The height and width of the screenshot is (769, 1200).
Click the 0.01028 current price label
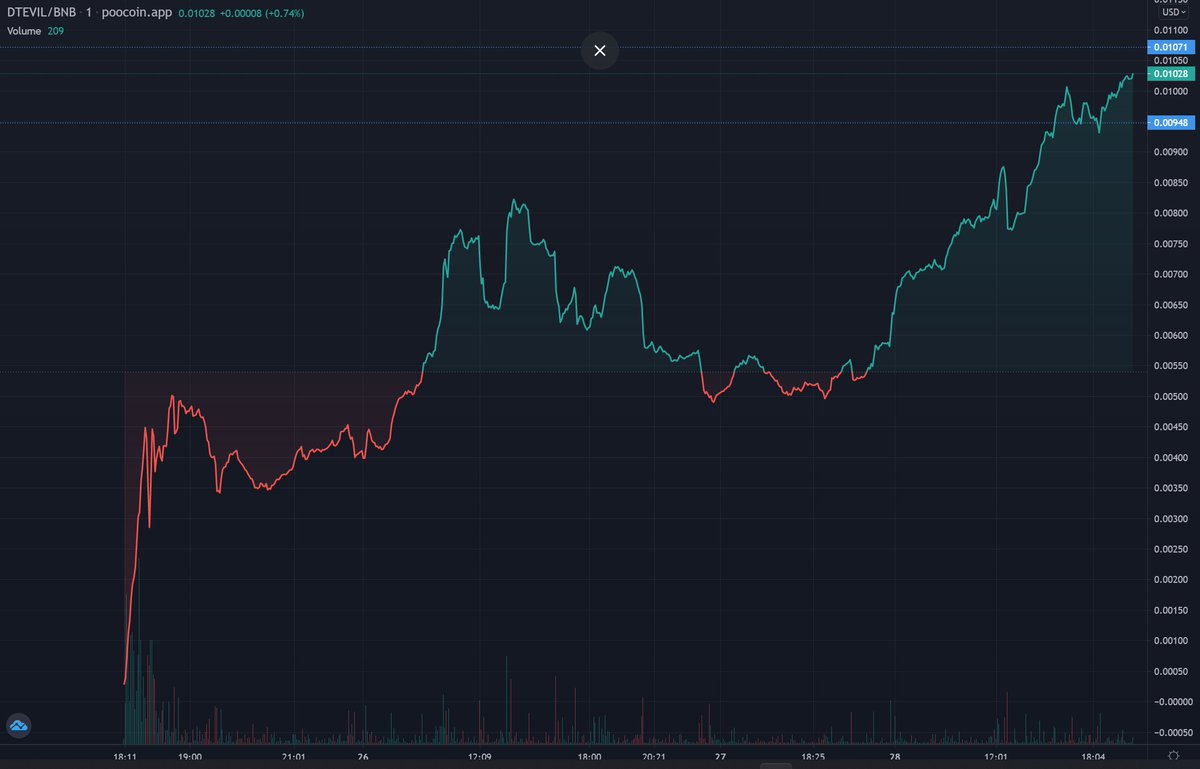click(x=1170, y=74)
